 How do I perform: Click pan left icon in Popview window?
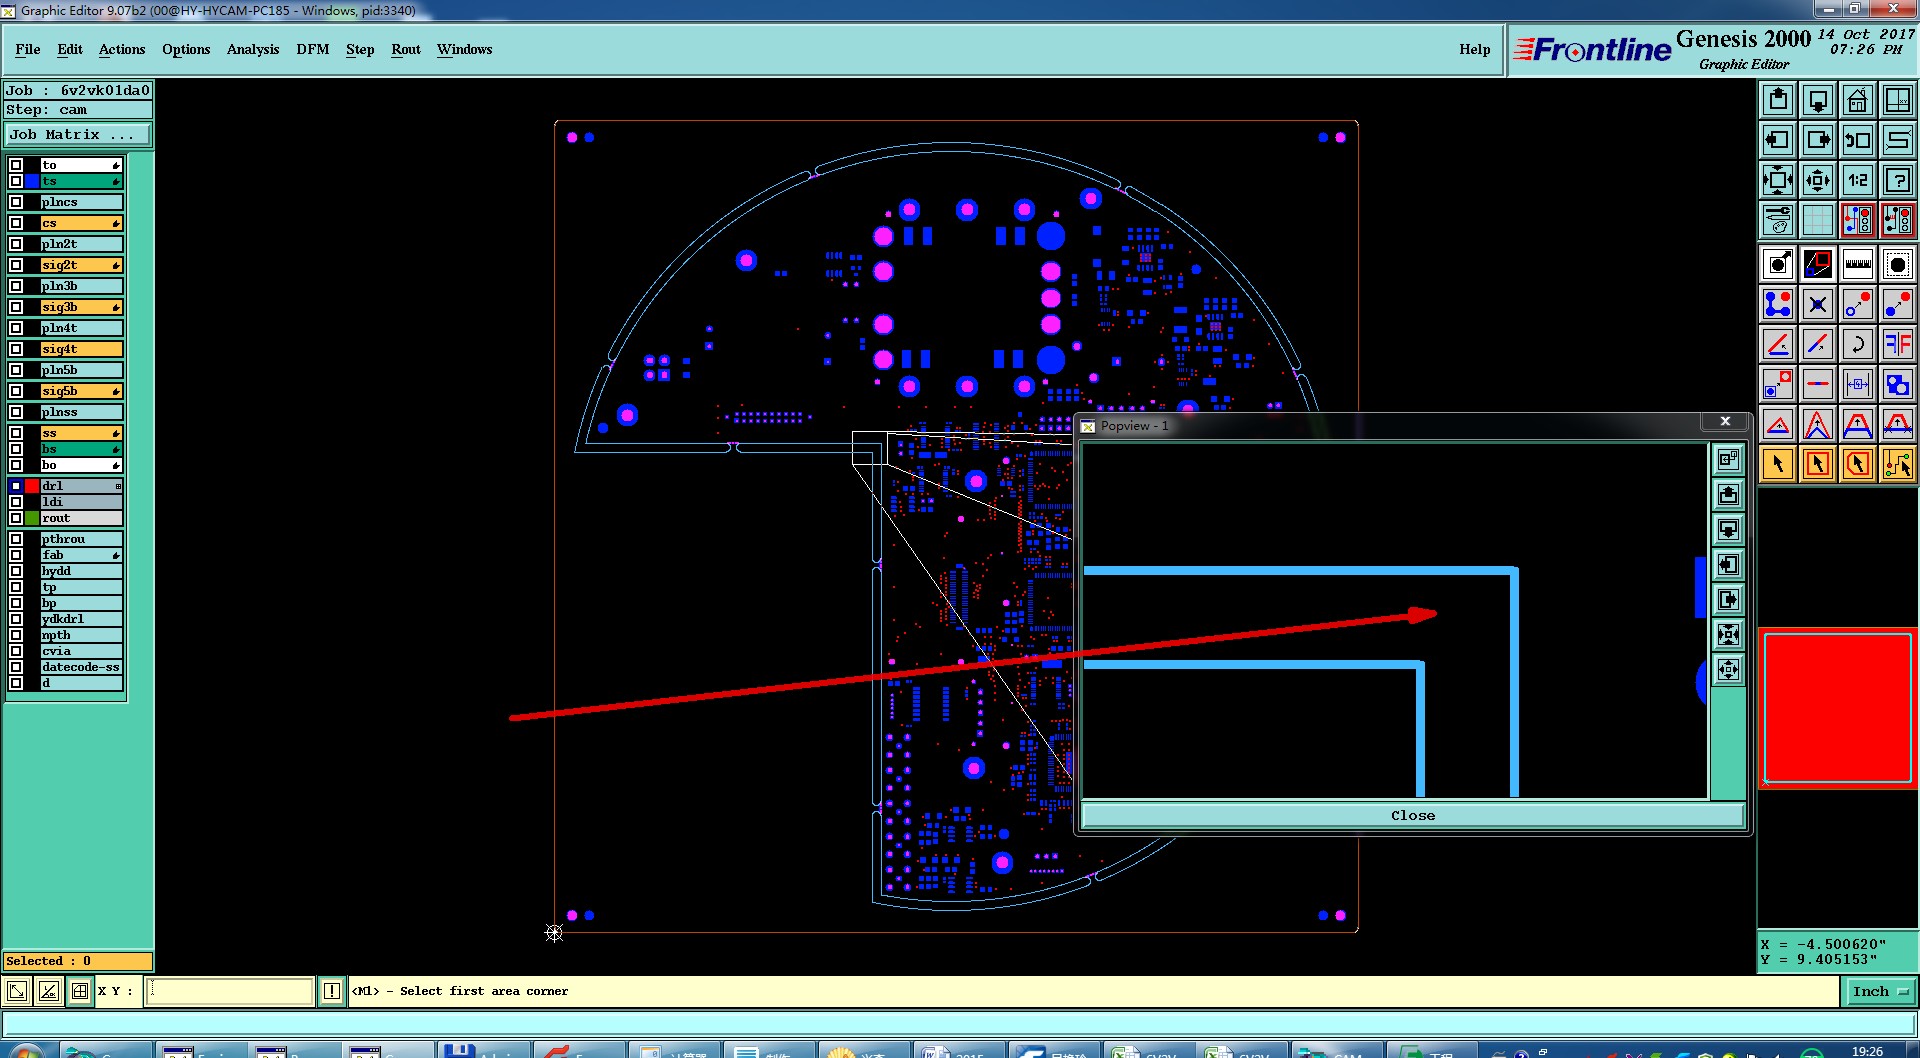pos(1728,565)
